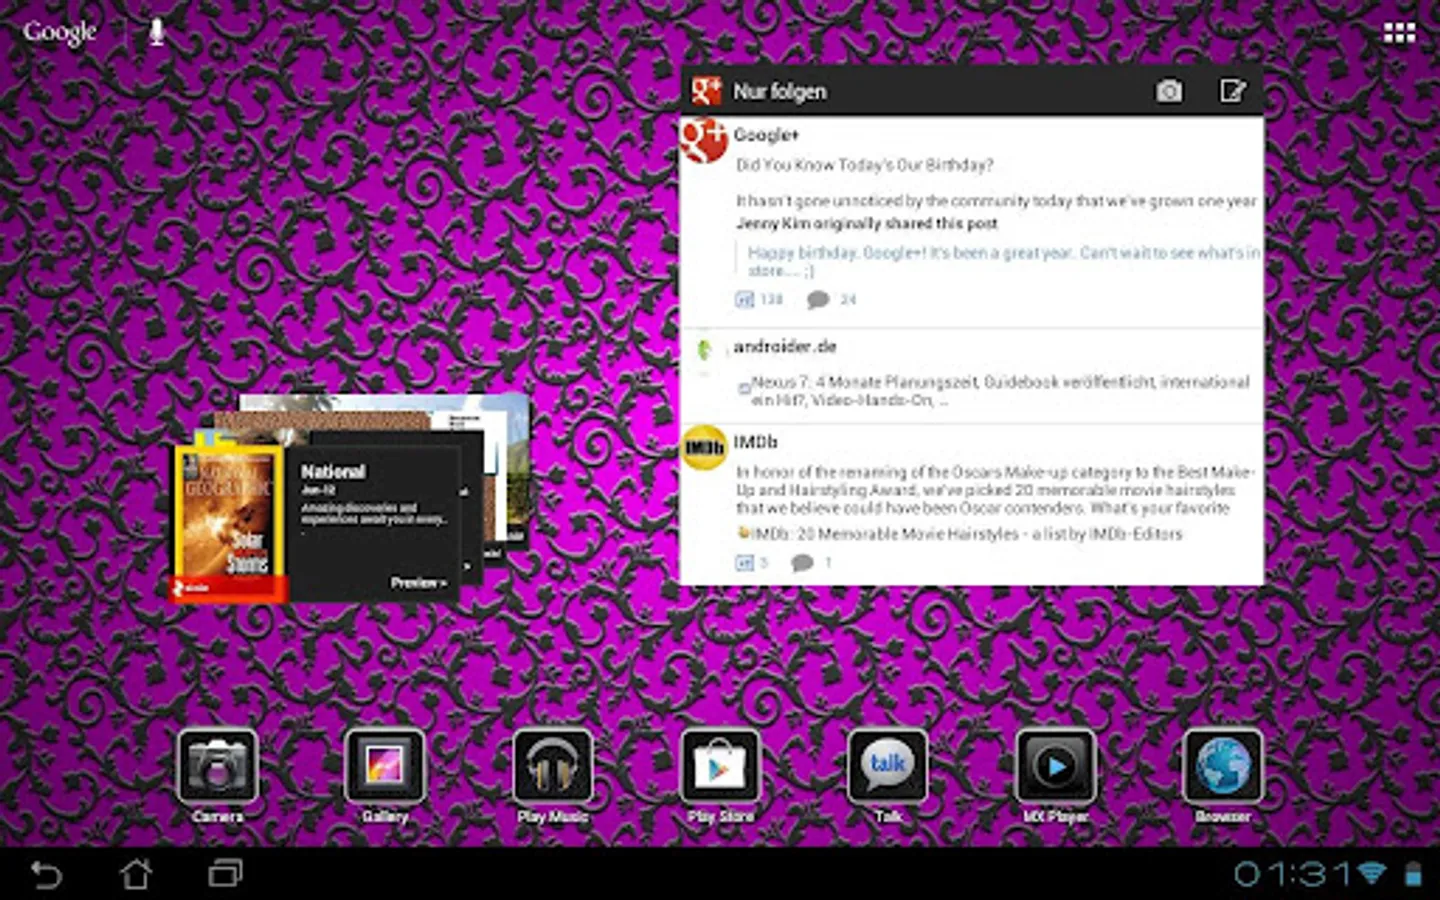Screen dimensions: 1440x900
Task: Open the Google search widget
Action: (60, 32)
